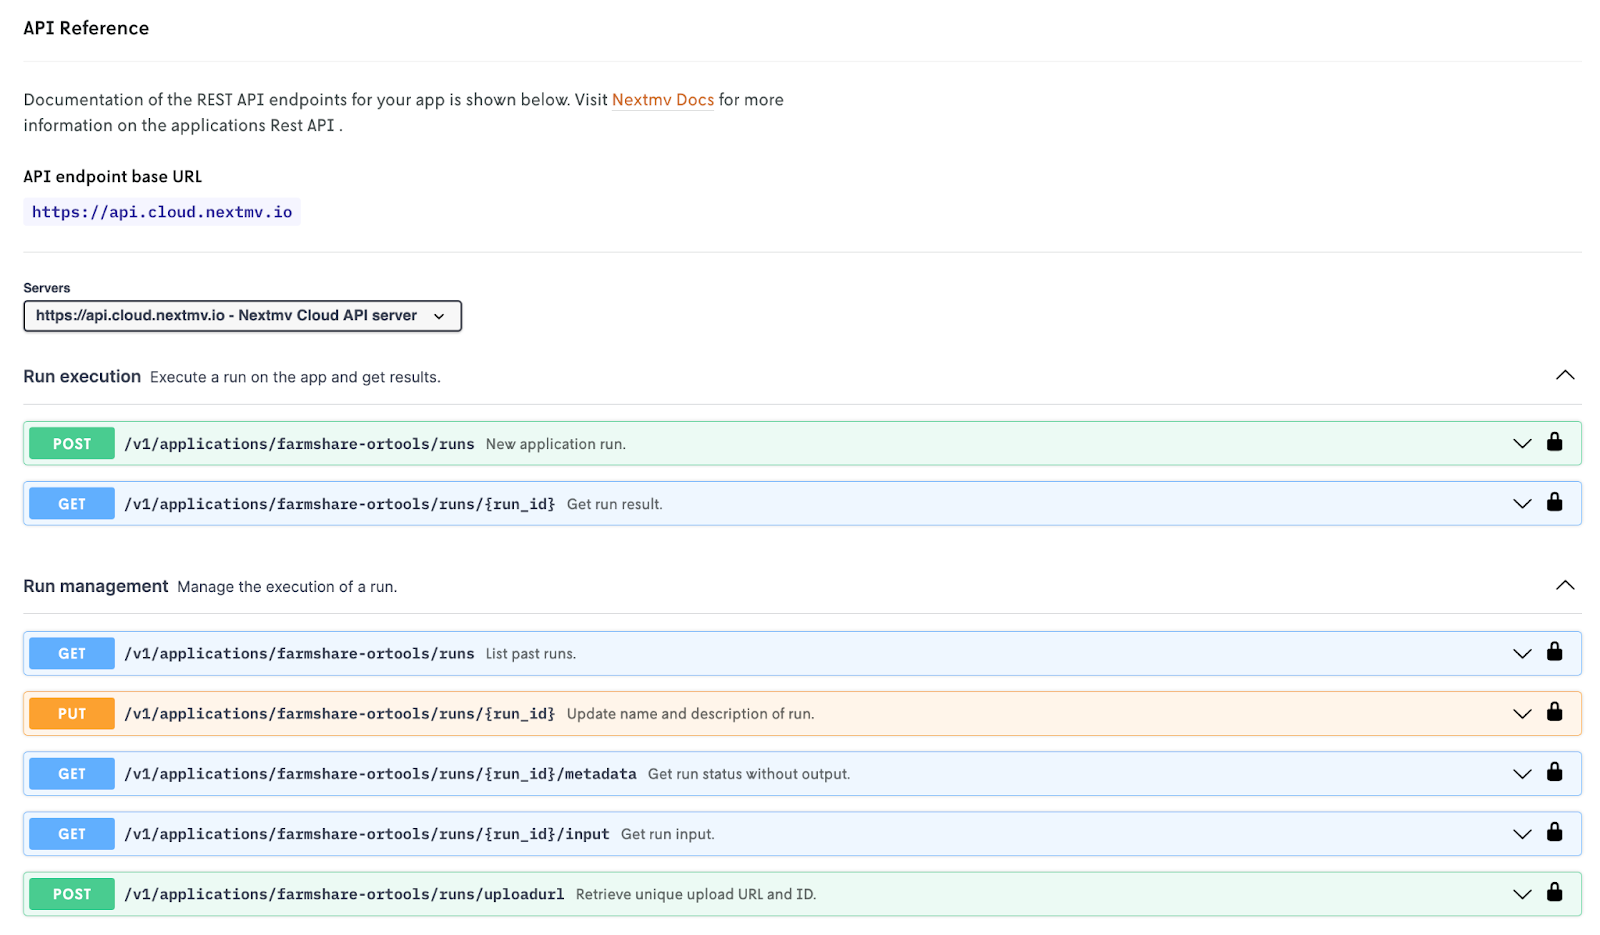
Task: Click the Run management section heading
Action: pyautogui.click(x=96, y=586)
